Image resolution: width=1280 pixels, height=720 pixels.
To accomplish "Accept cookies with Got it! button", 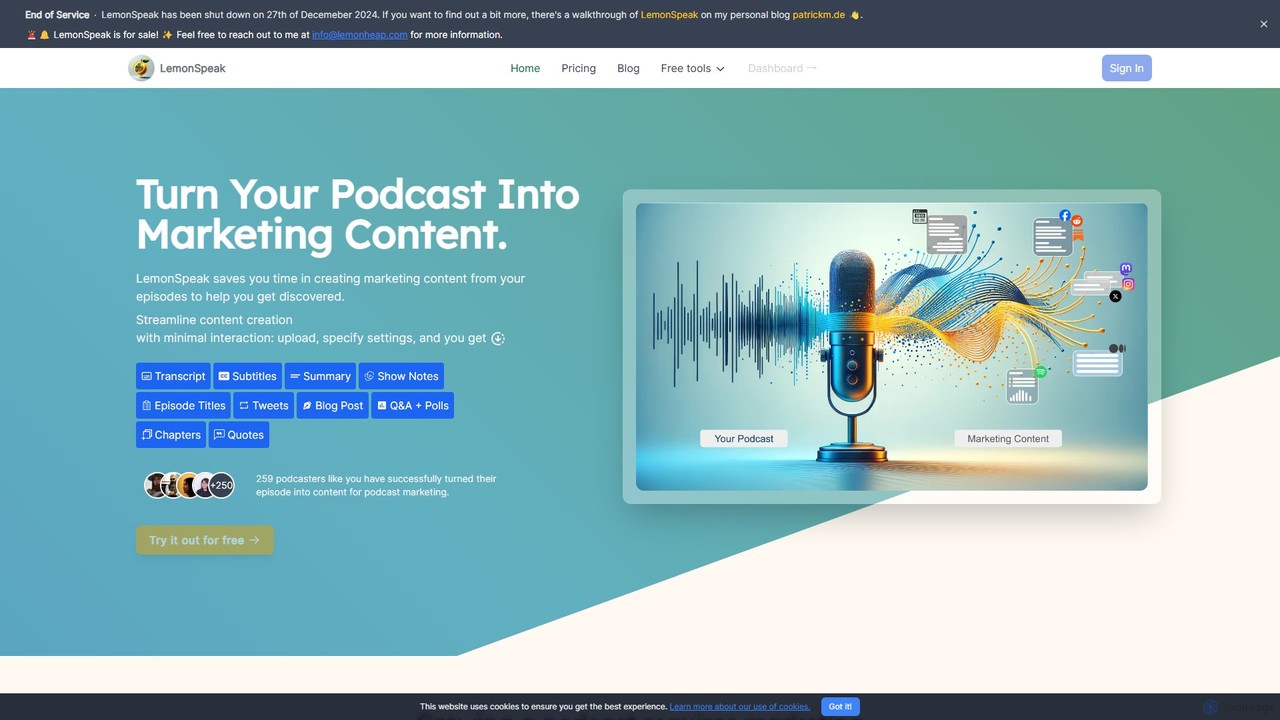I will coord(841,706).
